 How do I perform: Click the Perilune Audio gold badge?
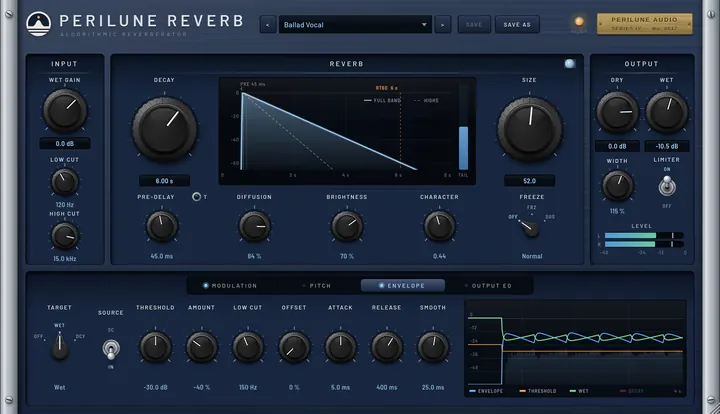pyautogui.click(x=644, y=24)
